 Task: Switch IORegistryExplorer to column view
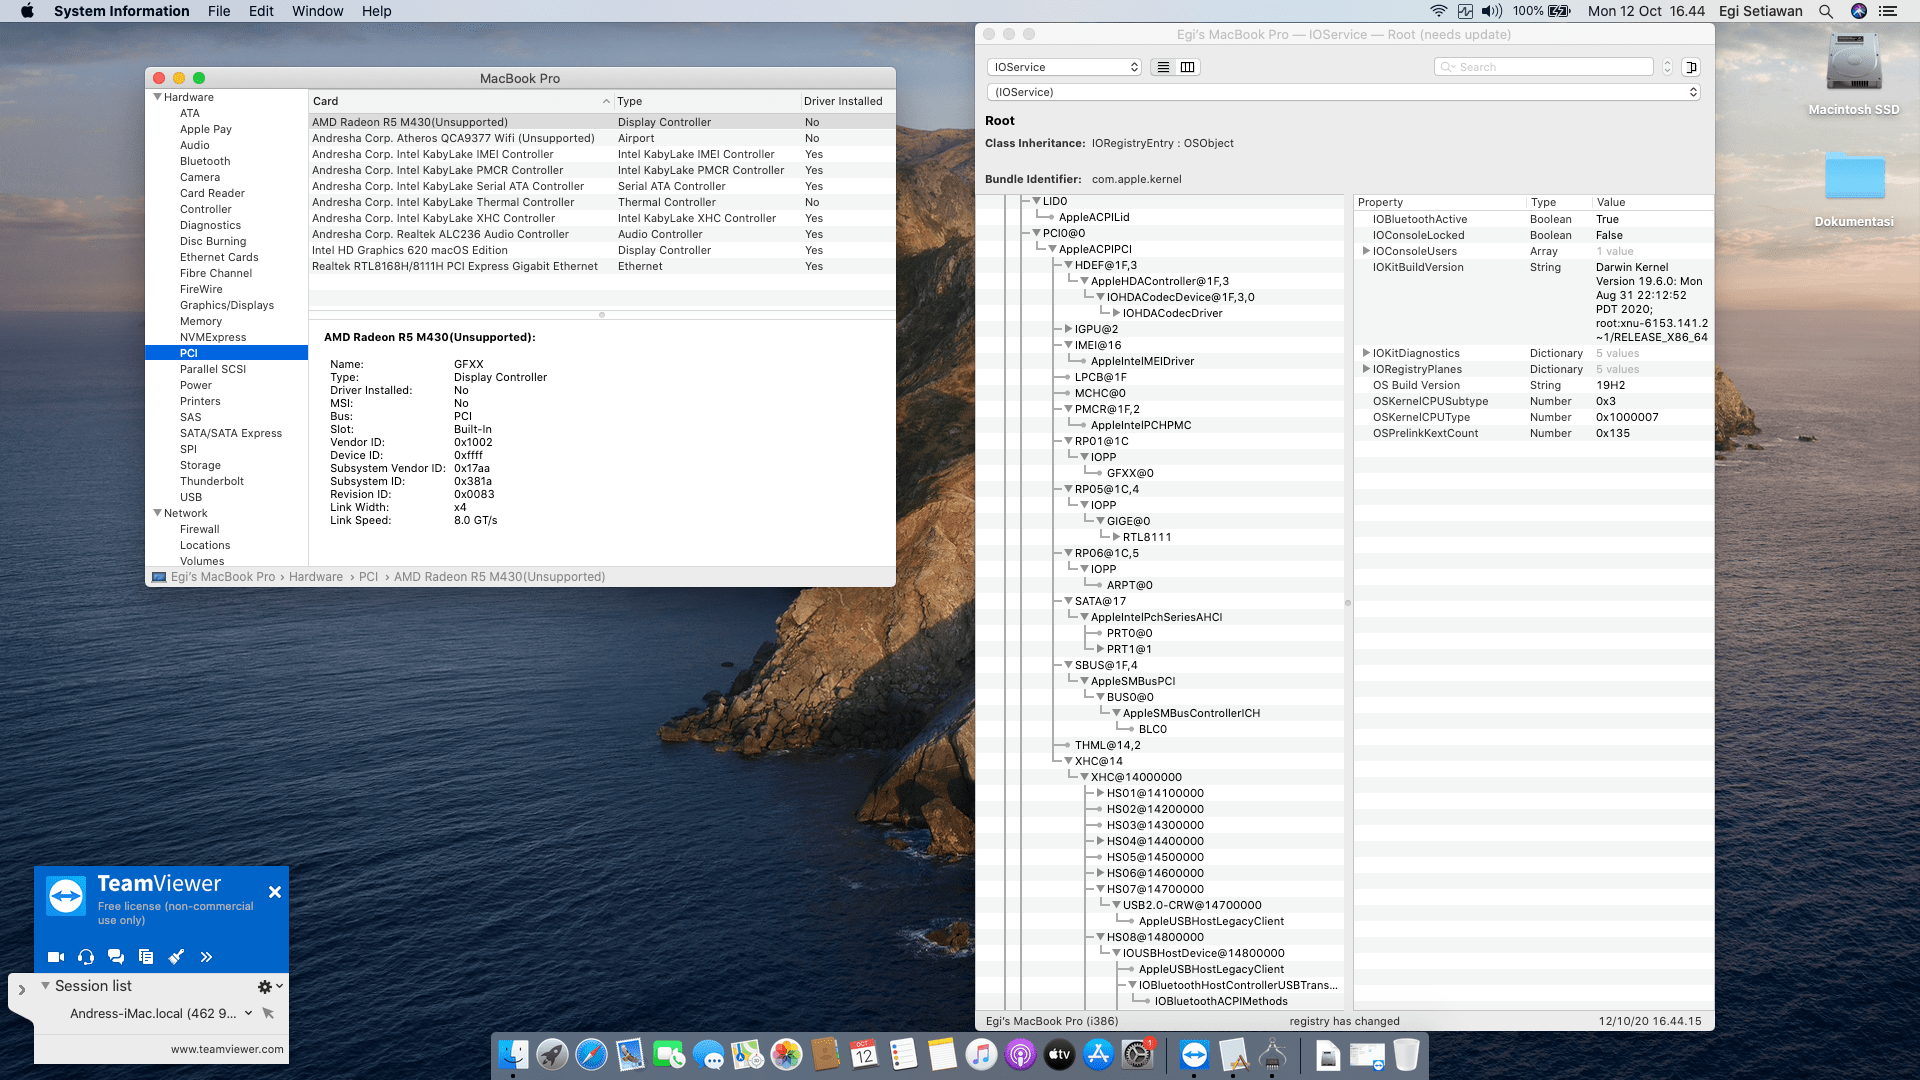1187,67
